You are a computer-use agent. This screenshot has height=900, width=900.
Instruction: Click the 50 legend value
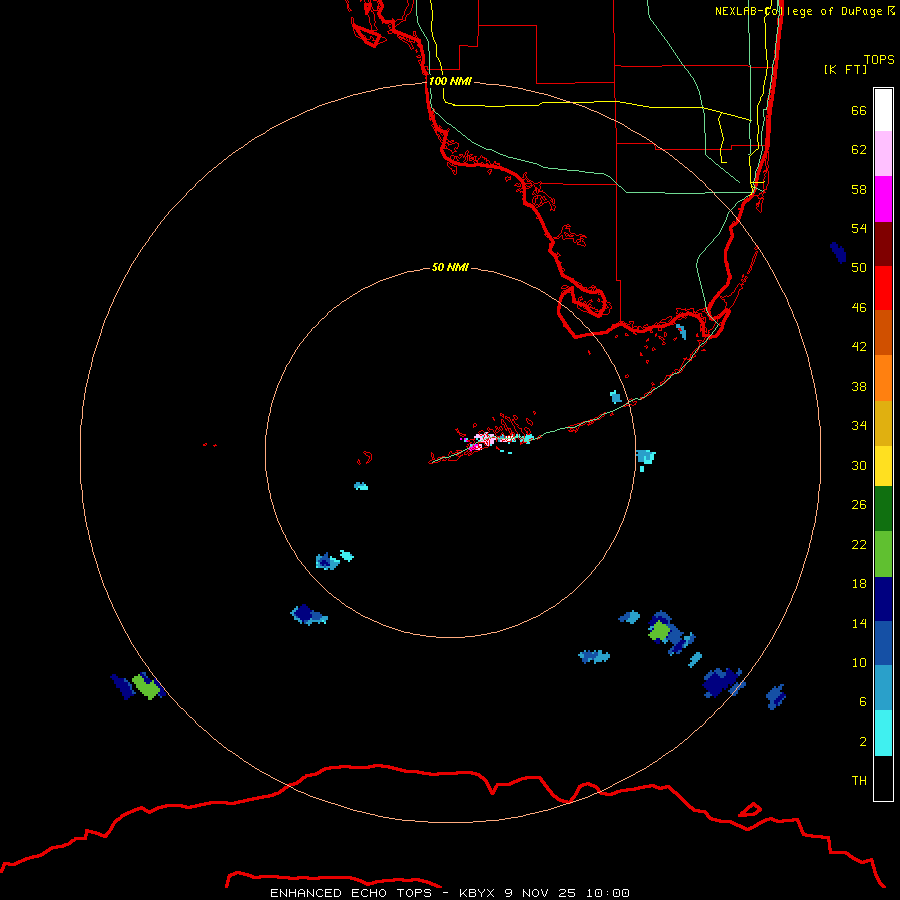[x=859, y=267]
